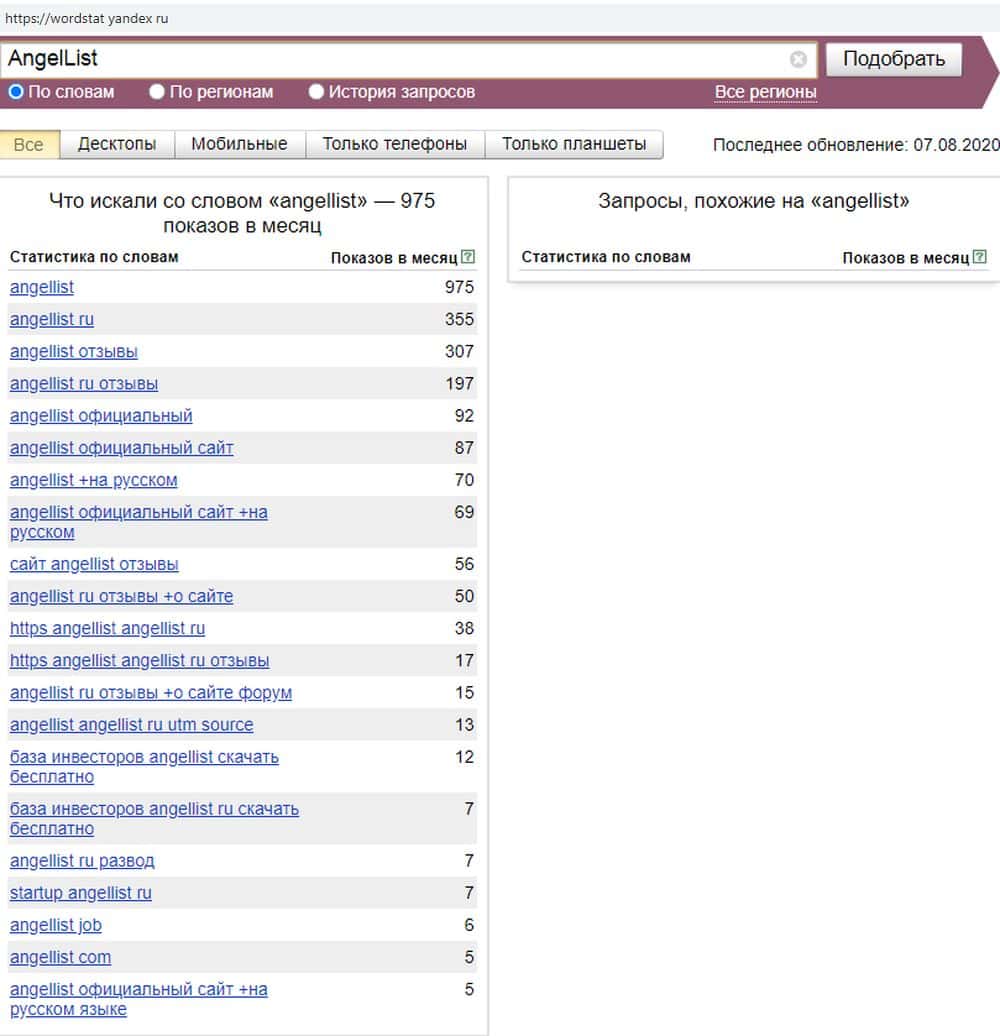Open 'angellist angellist ru utm source' link

pyautogui.click(x=131, y=725)
